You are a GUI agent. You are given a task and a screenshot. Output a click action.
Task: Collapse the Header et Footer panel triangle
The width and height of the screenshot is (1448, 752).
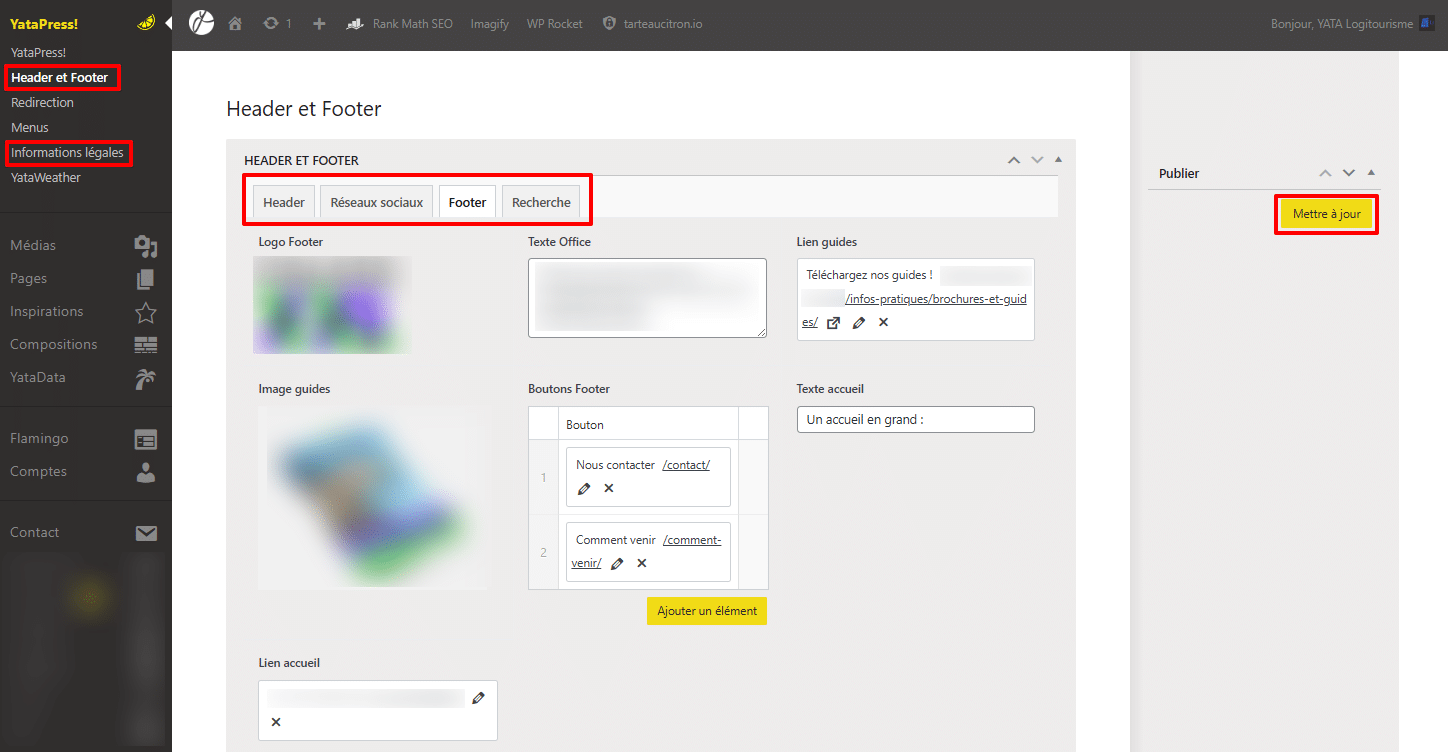(1058, 160)
